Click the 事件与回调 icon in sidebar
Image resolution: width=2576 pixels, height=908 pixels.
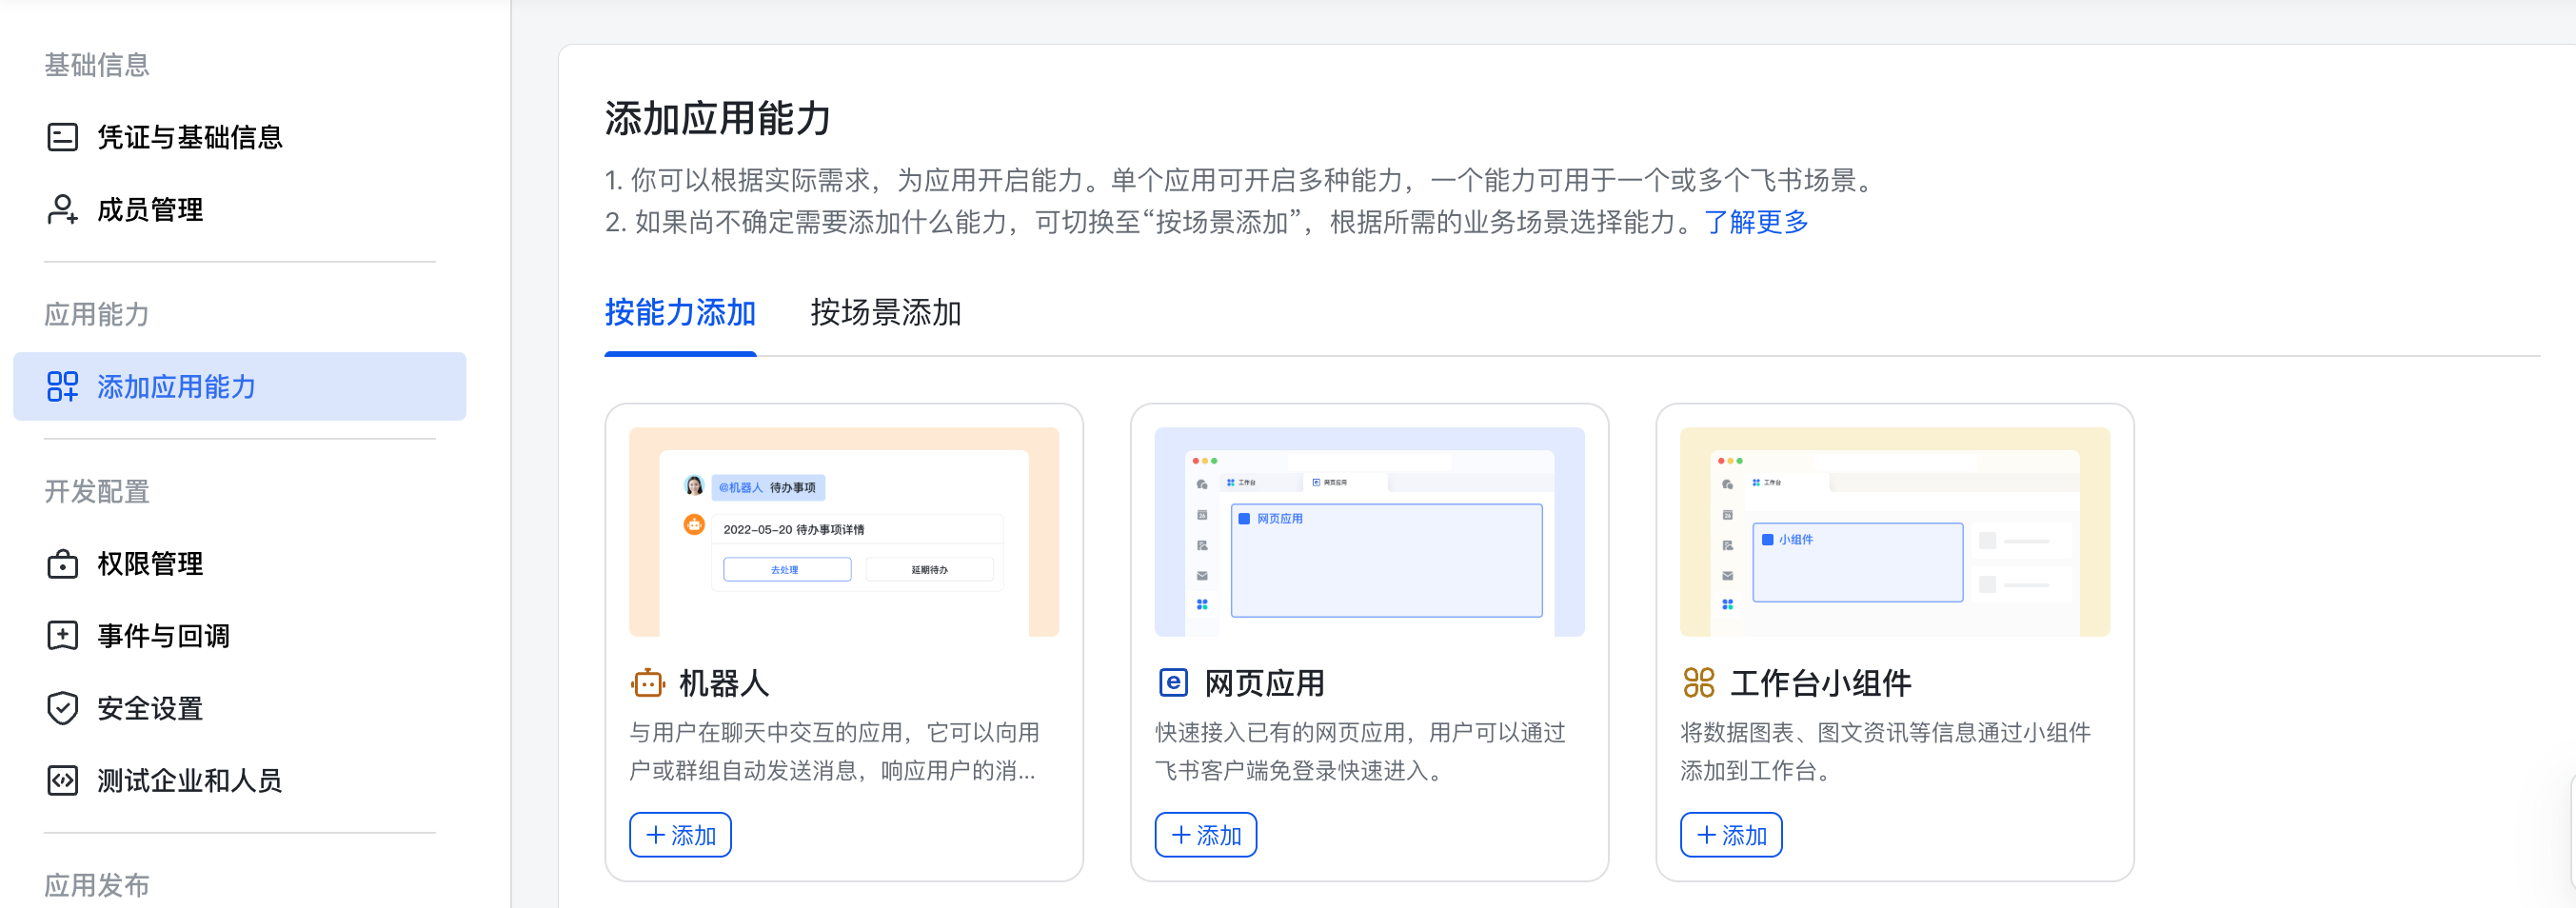pyautogui.click(x=62, y=636)
